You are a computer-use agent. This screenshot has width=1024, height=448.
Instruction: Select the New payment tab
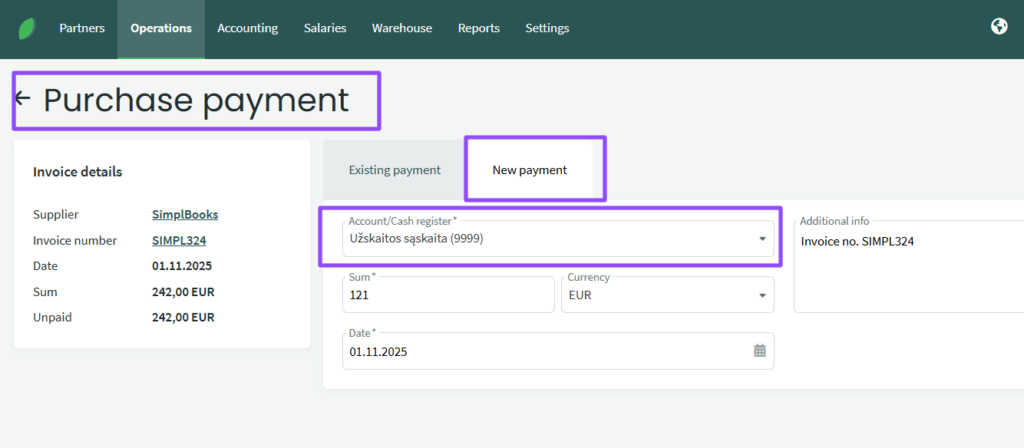tap(529, 170)
